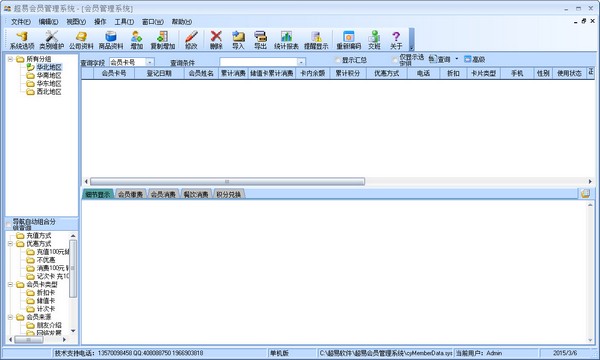Collapse the 所有分组 tree node
The image size is (600, 360).
(x=10, y=59)
